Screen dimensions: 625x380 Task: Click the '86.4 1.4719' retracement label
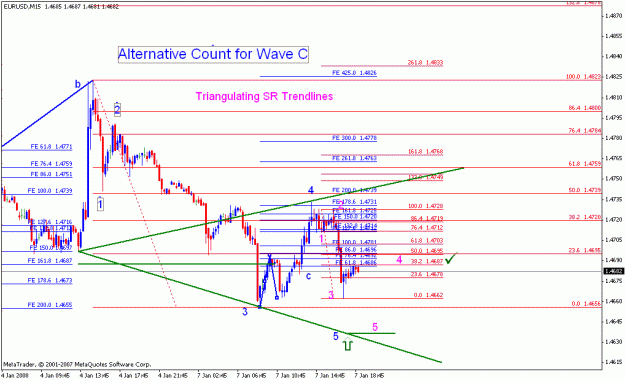427,219
